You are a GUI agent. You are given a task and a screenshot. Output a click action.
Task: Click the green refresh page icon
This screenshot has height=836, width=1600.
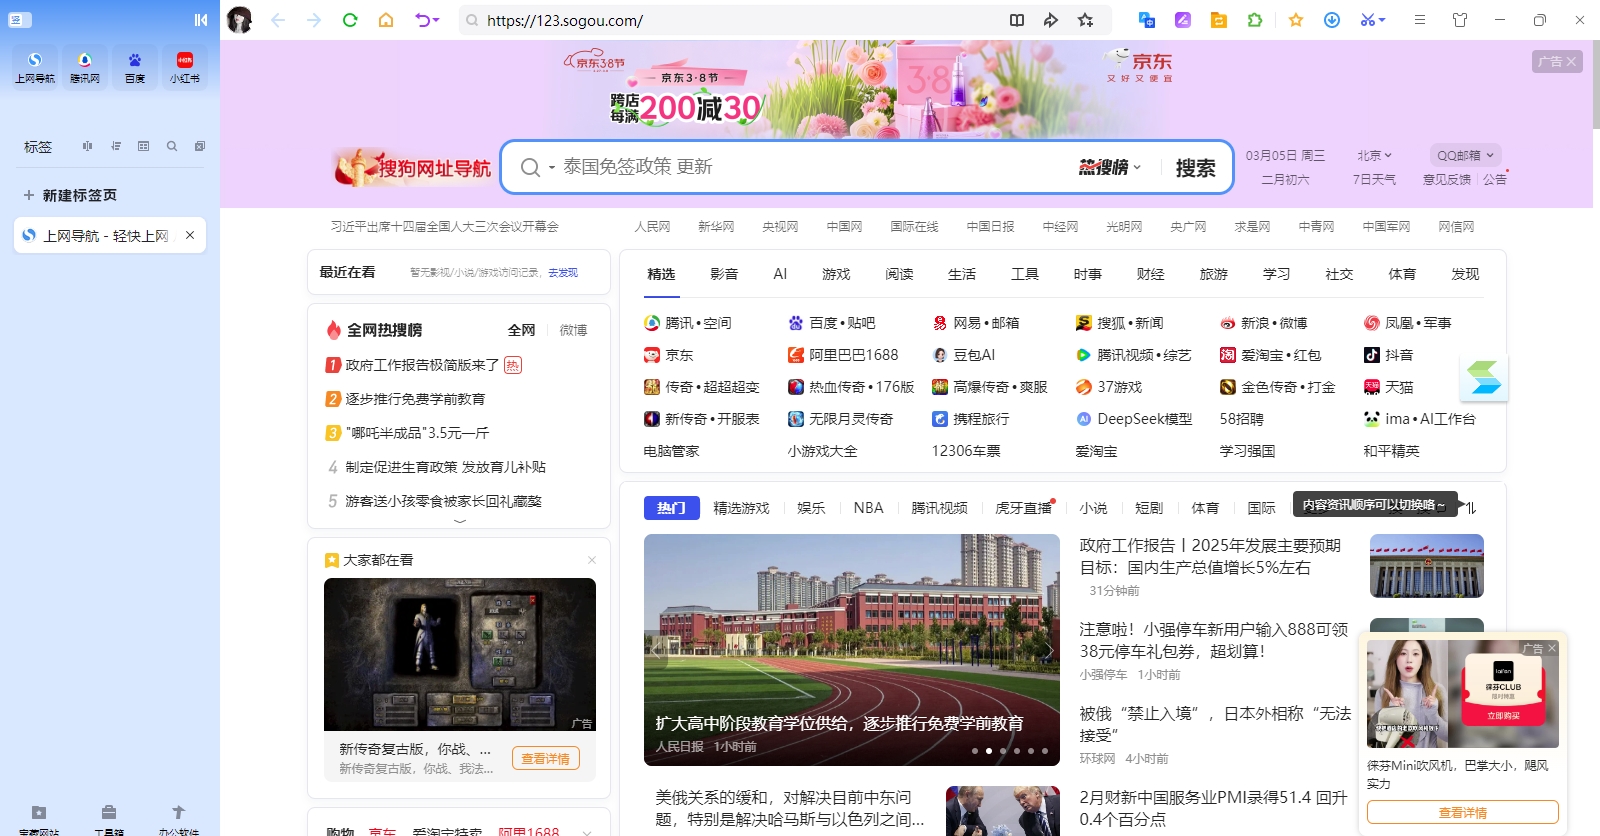pyautogui.click(x=350, y=20)
